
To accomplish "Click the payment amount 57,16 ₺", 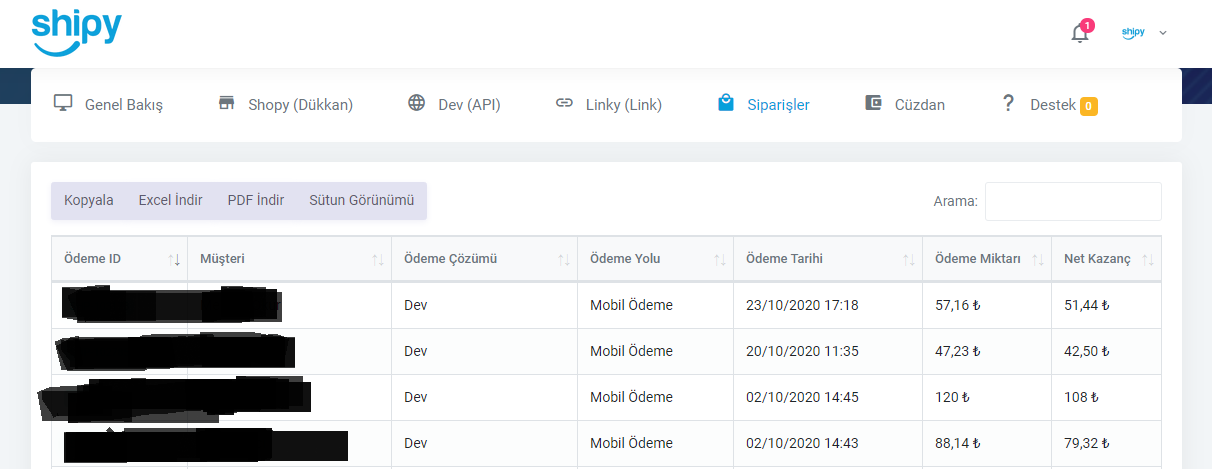I will click(957, 305).
